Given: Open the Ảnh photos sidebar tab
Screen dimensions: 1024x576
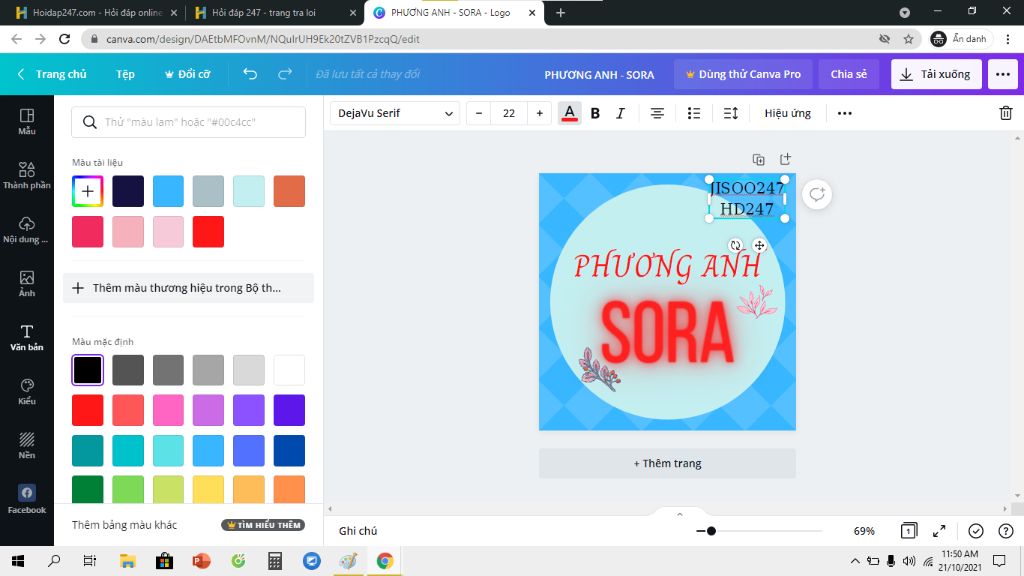Looking at the screenshot, I should click(27, 283).
